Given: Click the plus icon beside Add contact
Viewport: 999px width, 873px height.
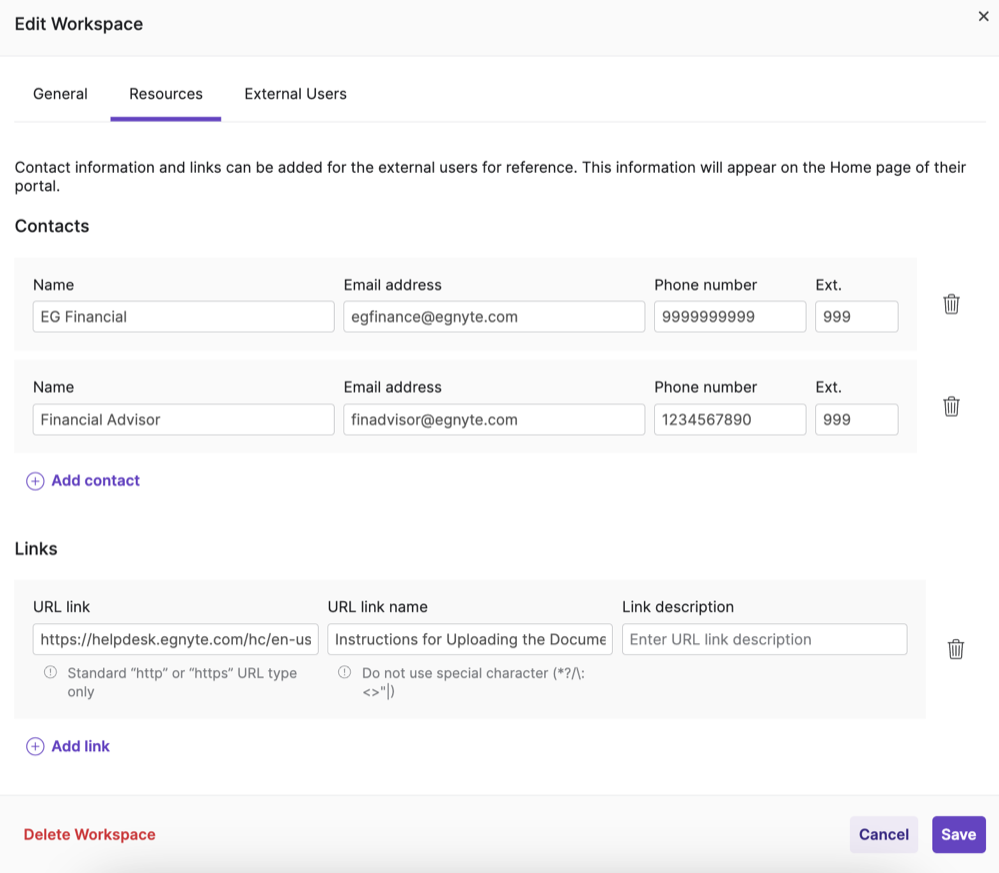Looking at the screenshot, I should tap(35, 481).
